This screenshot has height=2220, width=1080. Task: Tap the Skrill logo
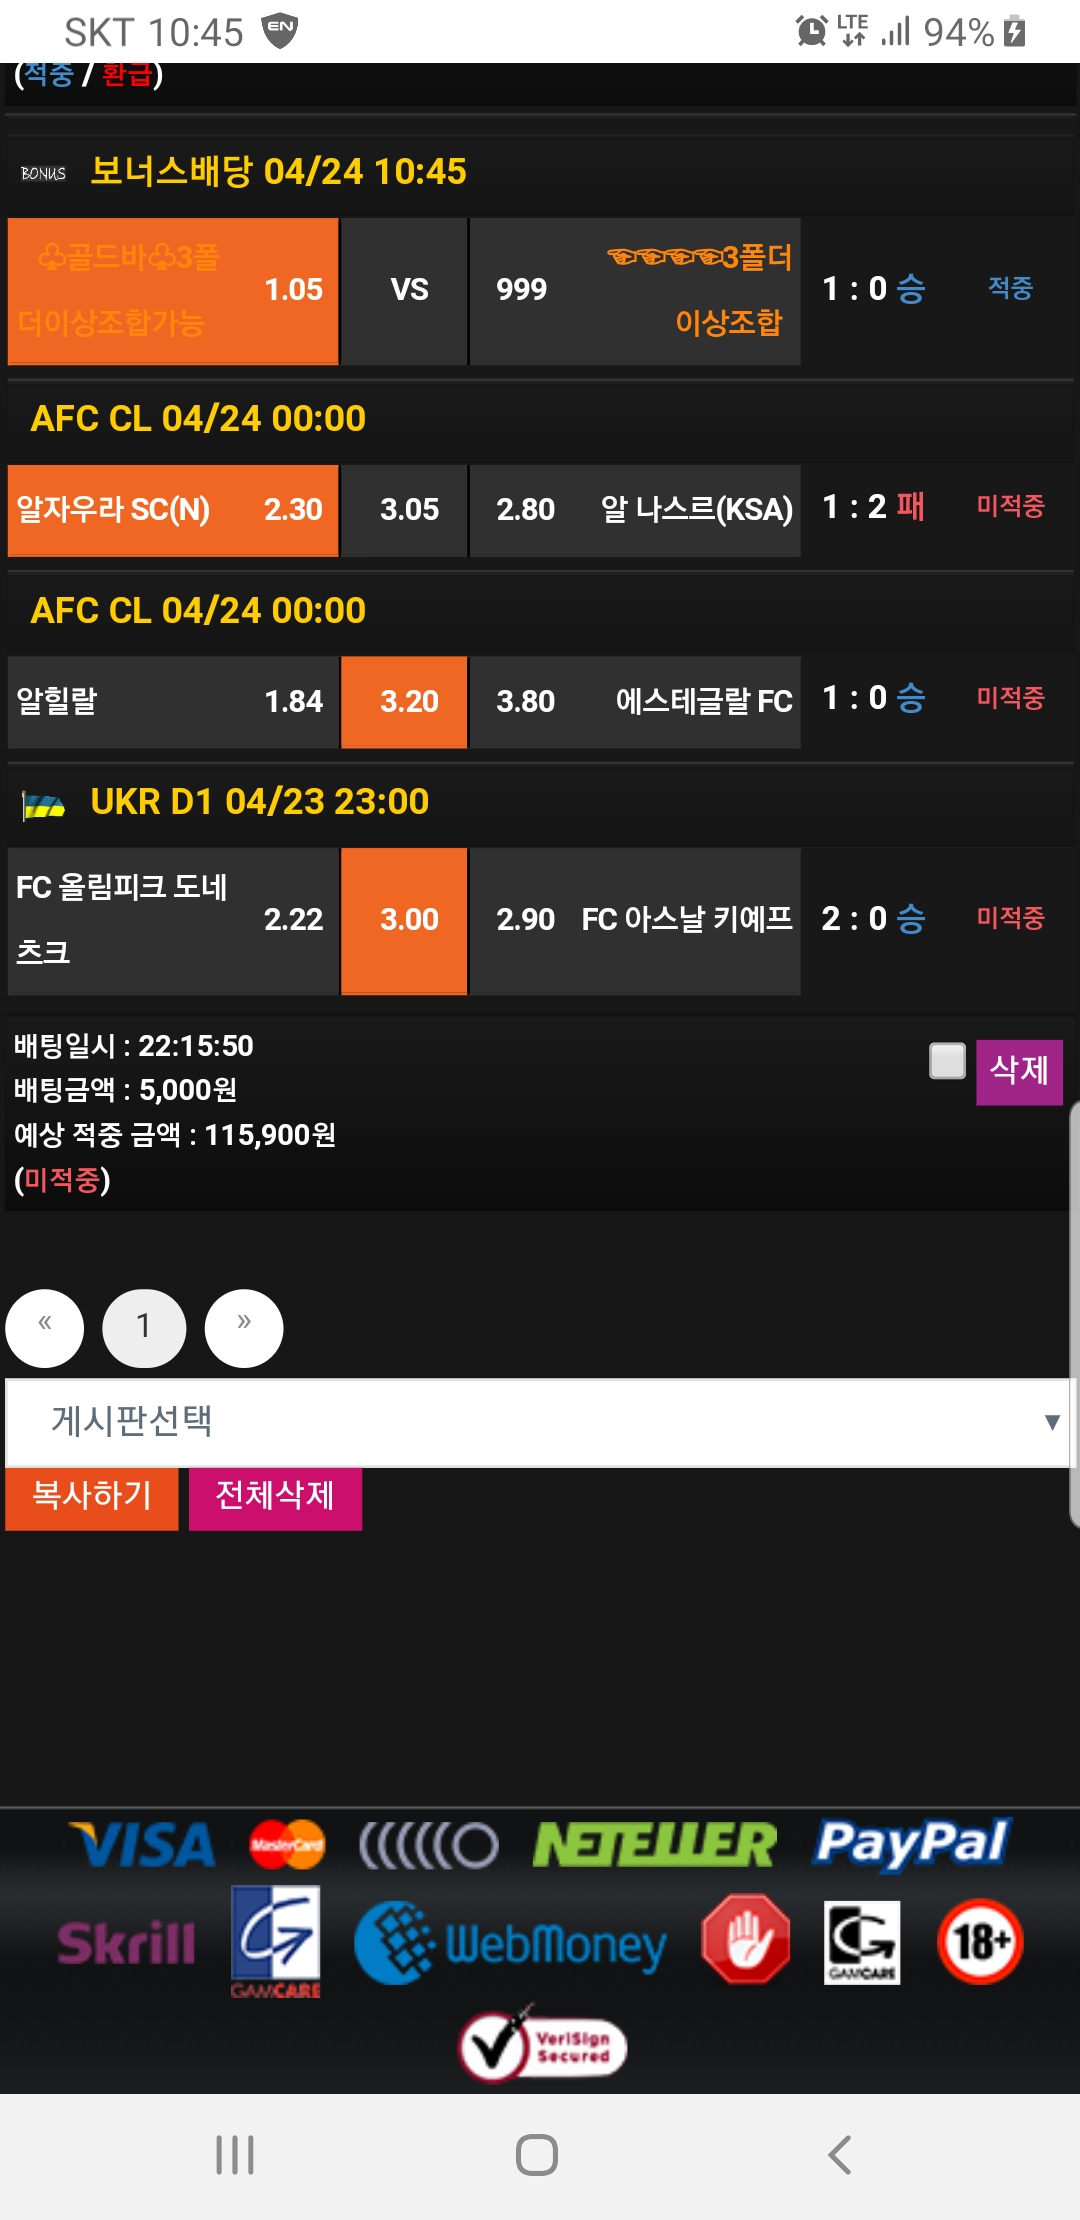pyautogui.click(x=126, y=1943)
